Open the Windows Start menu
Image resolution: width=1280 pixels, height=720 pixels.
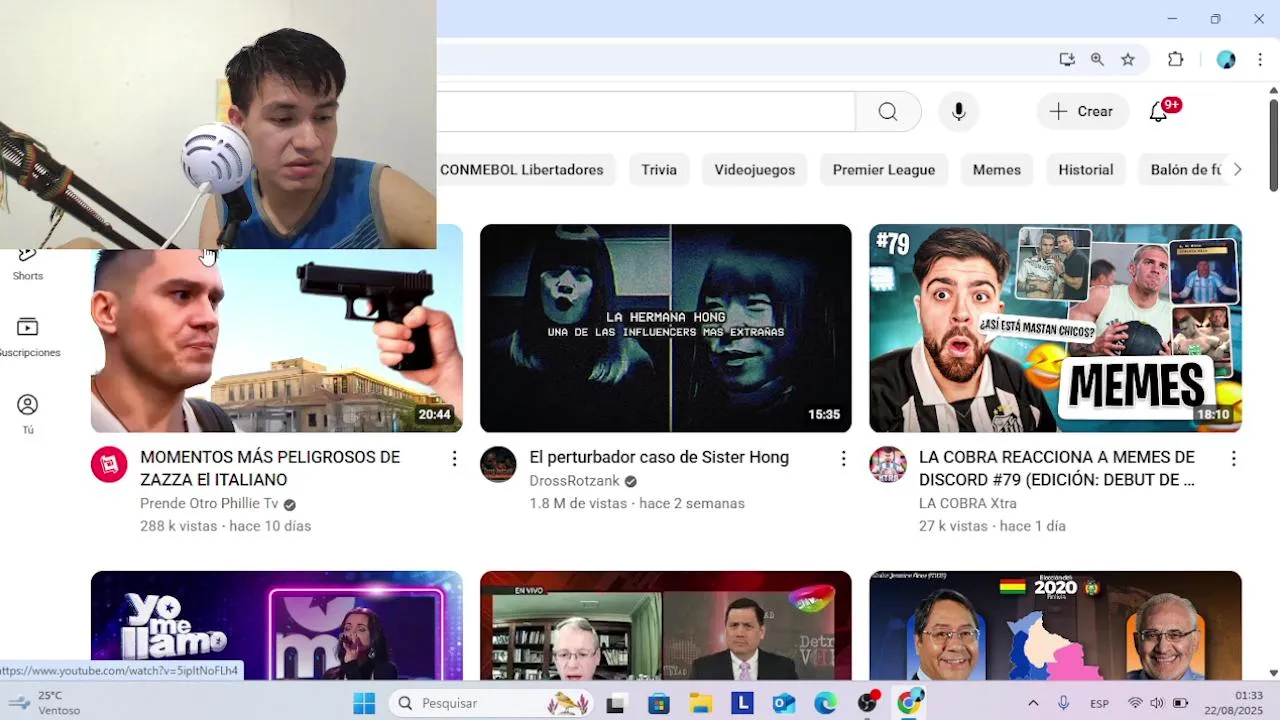click(364, 703)
